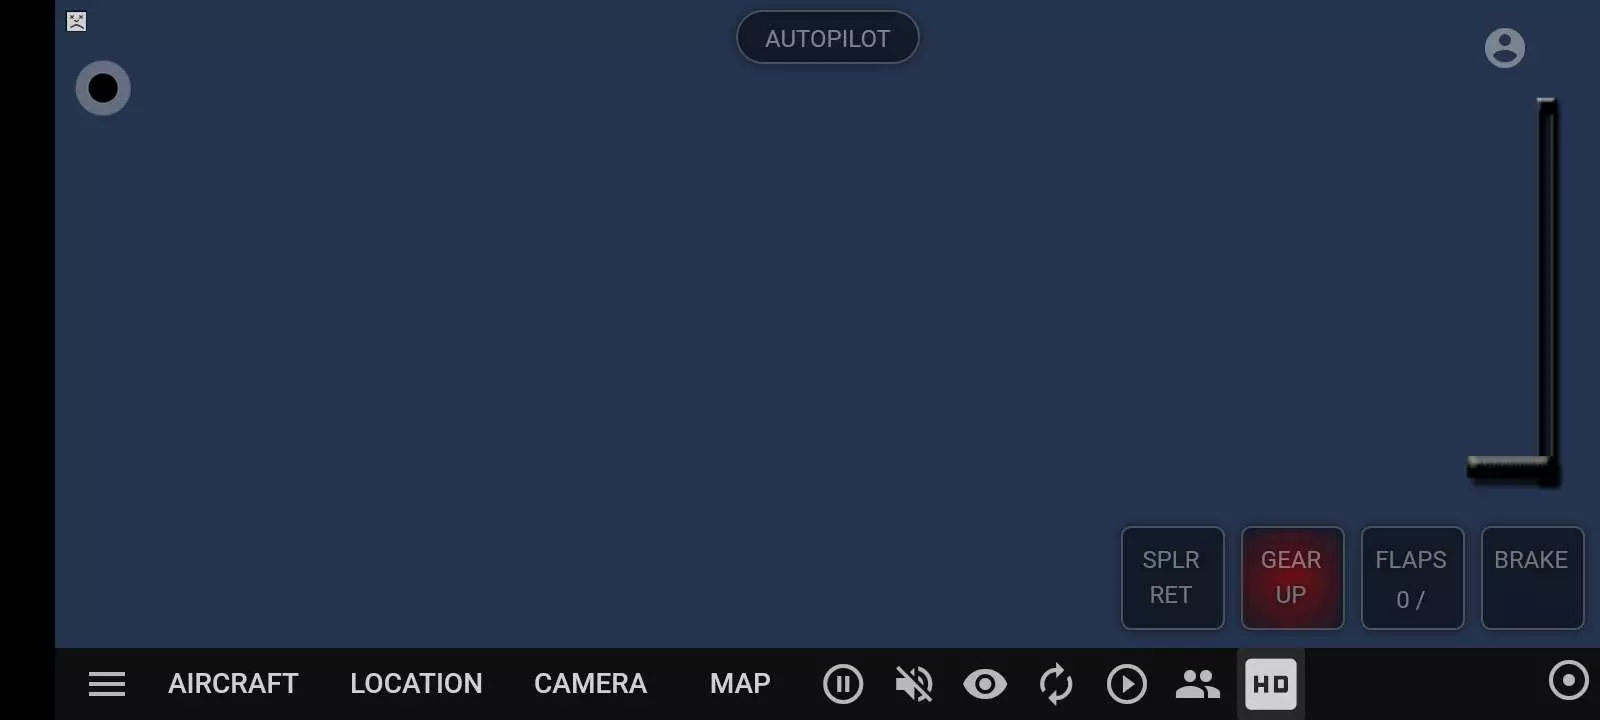This screenshot has height=720, width=1600.
Task: Click the throttle lever slider handle
Action: click(1512, 468)
